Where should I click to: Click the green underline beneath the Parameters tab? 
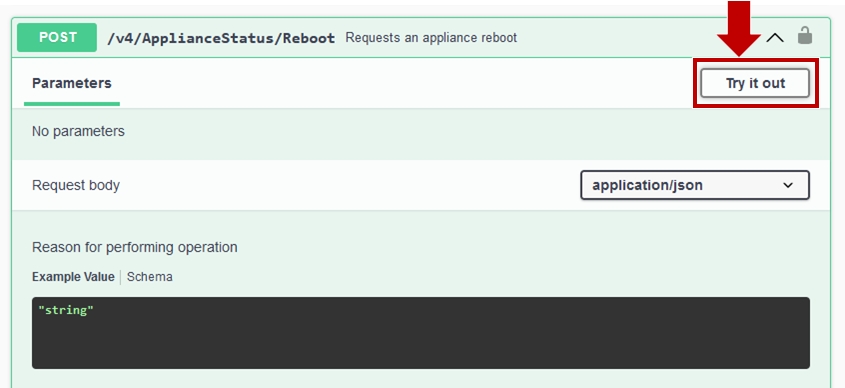tap(72, 104)
